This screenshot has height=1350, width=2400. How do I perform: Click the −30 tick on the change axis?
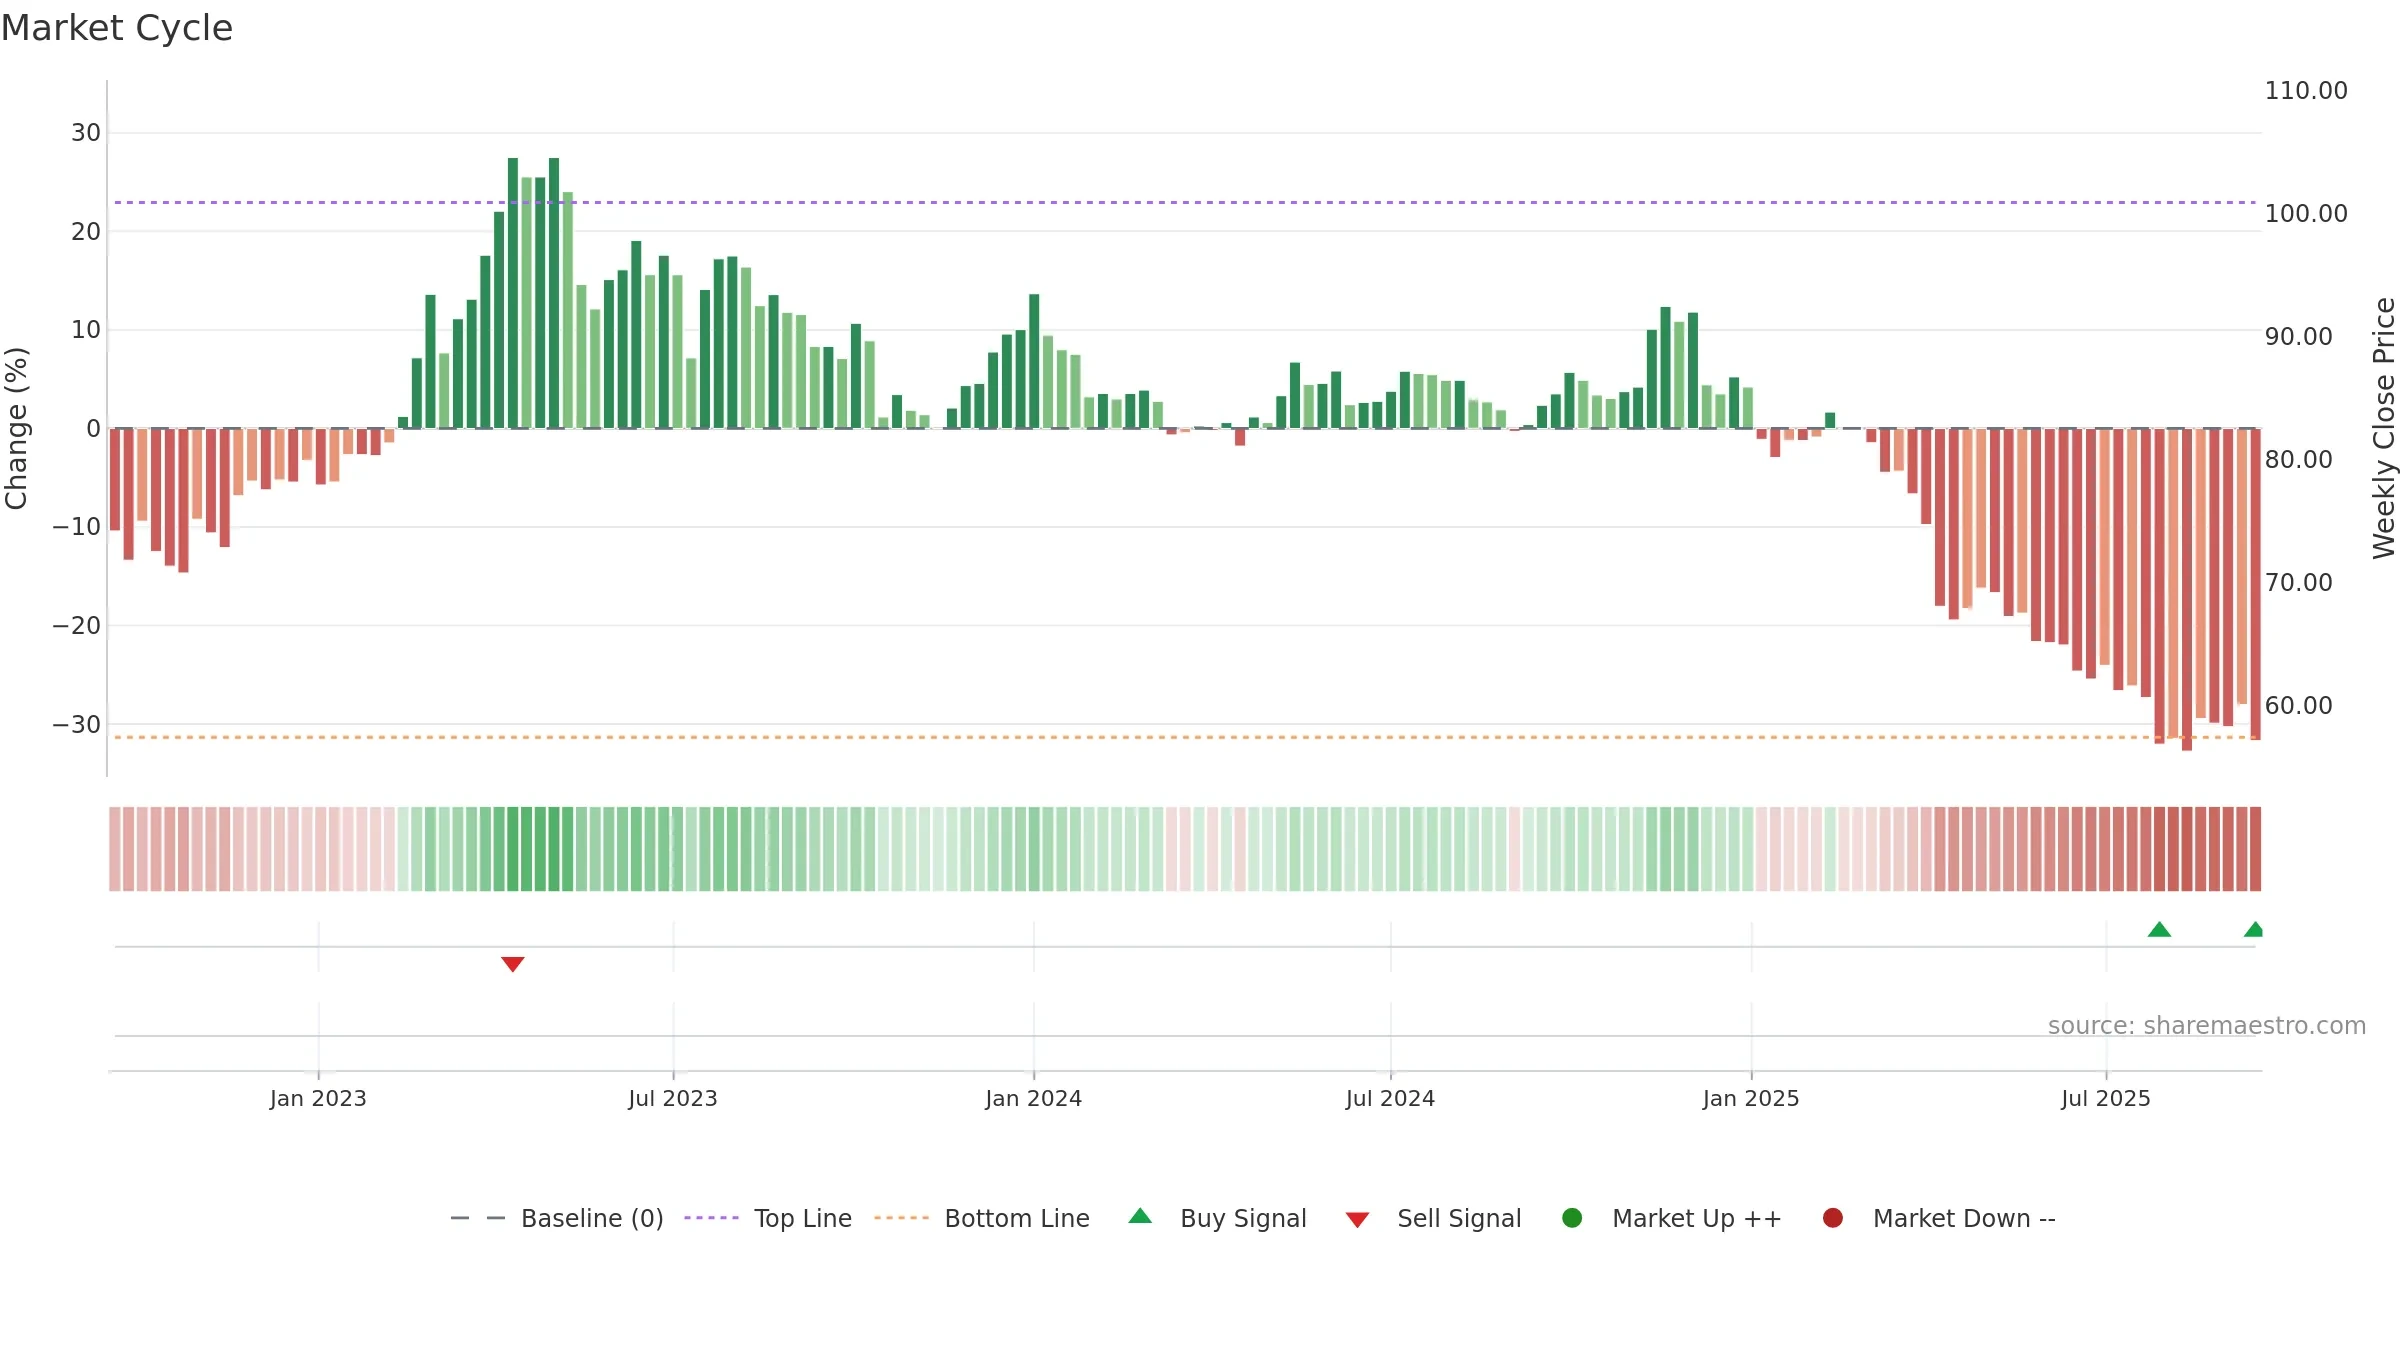77,724
